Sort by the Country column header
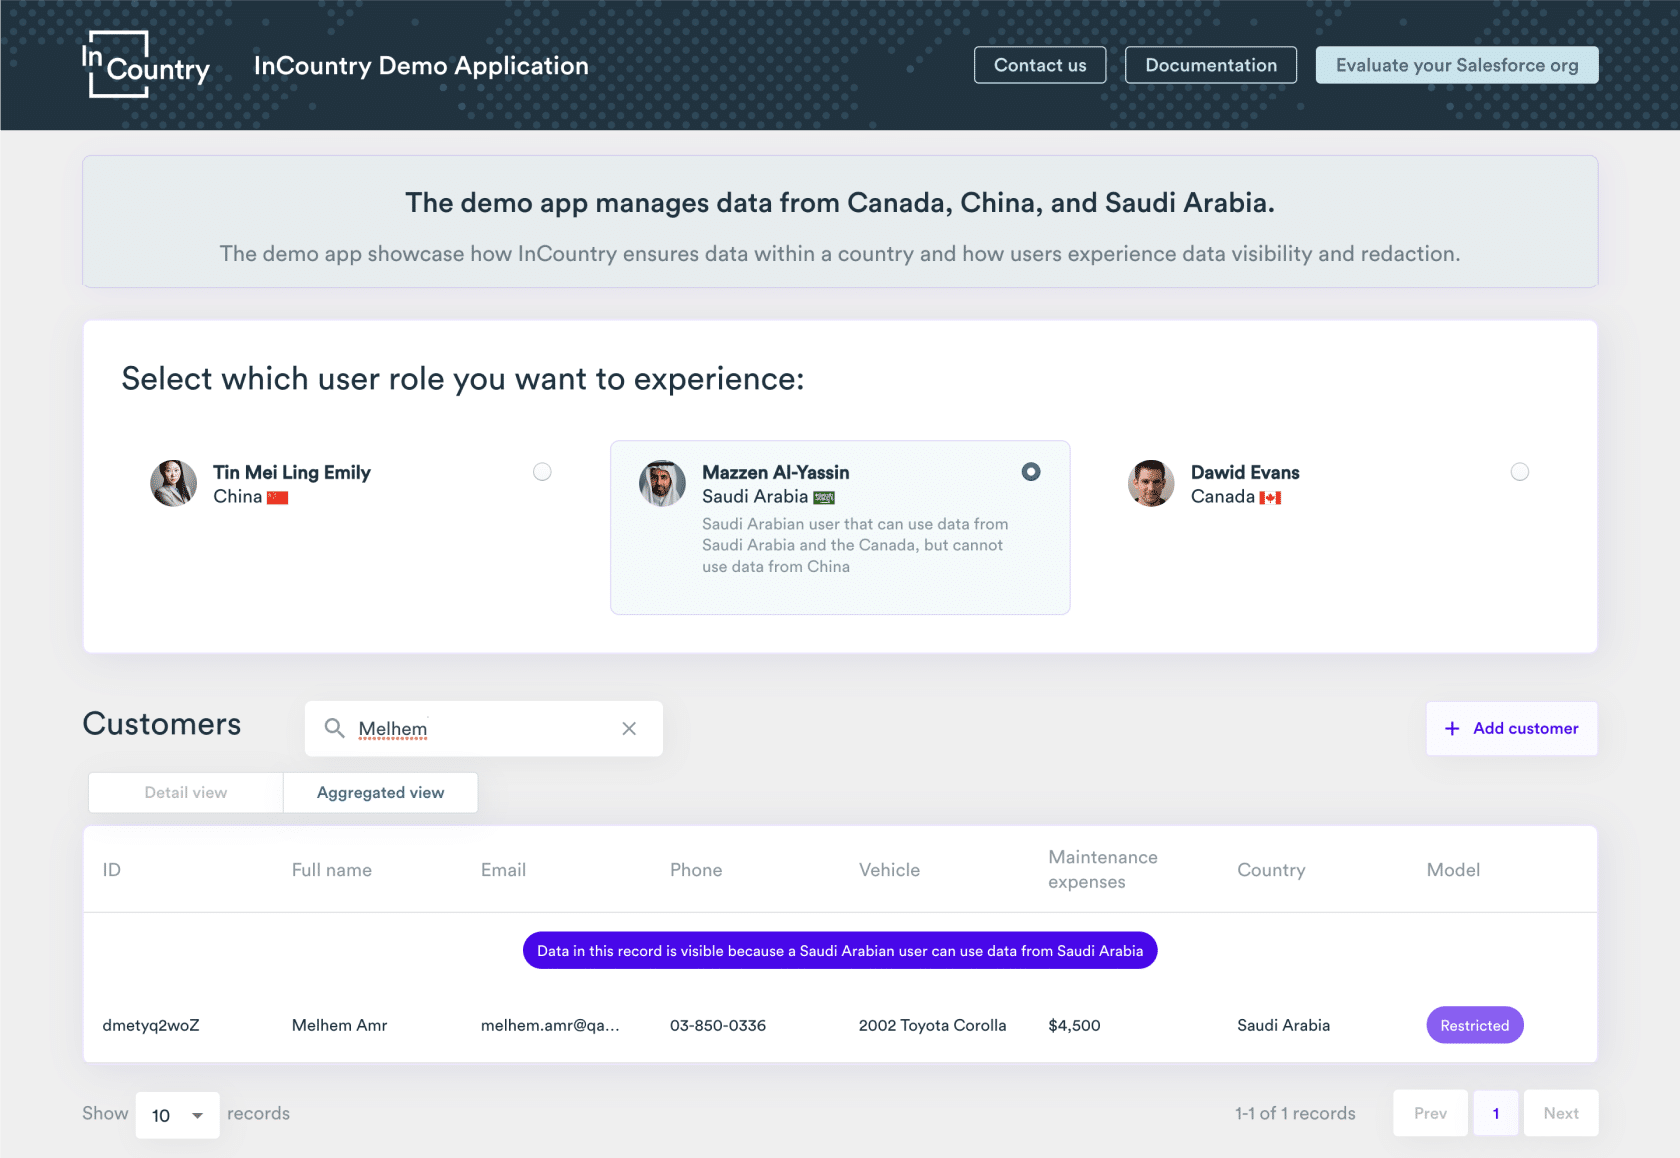Image resolution: width=1680 pixels, height=1158 pixels. 1271,869
